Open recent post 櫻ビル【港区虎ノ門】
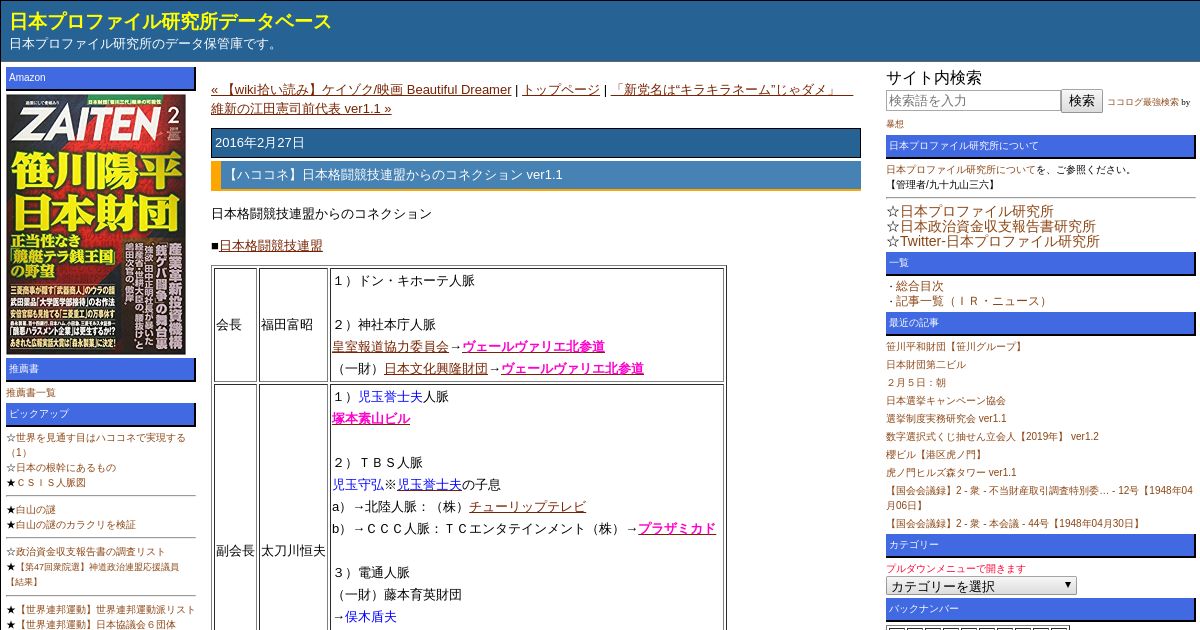 934,455
